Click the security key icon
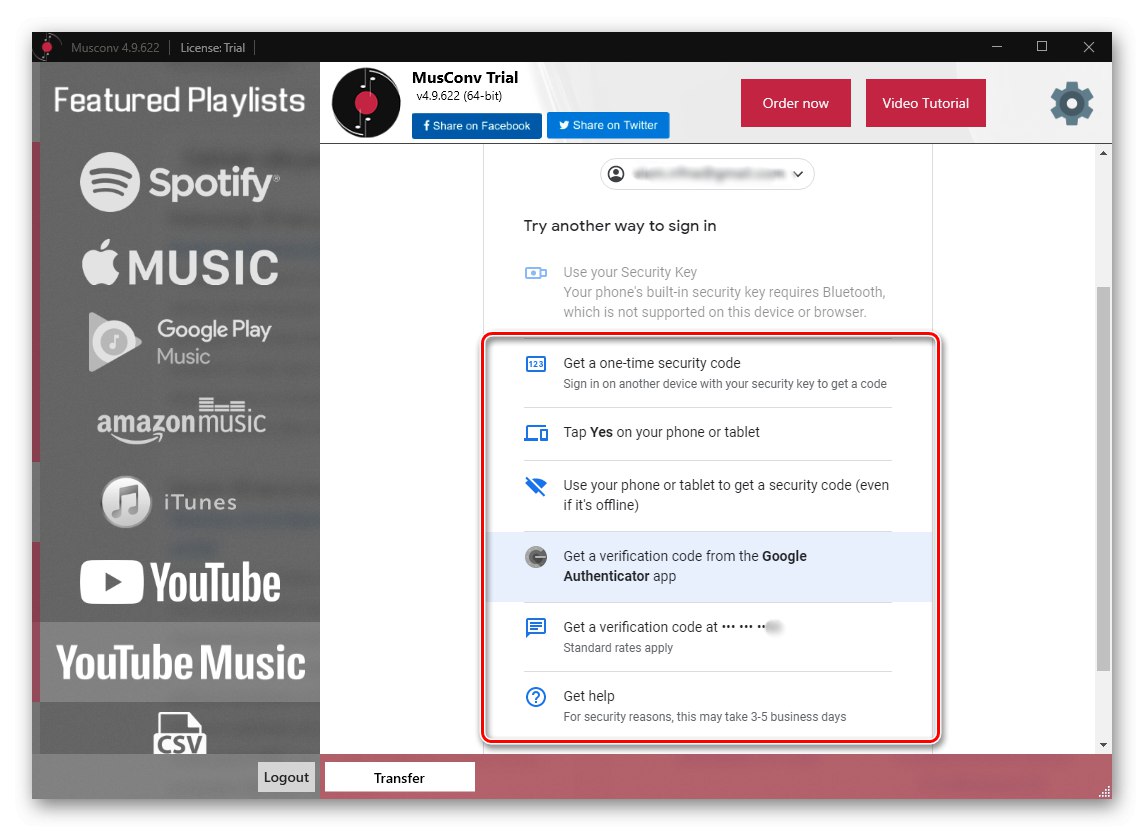Image resolution: width=1144 pixels, height=831 pixels. 536,273
